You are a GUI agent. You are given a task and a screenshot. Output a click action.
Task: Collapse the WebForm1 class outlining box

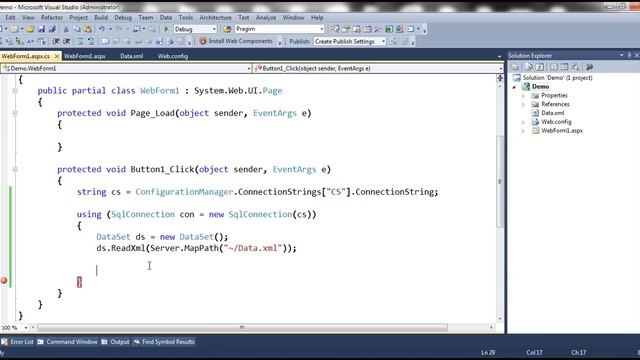point(15,91)
